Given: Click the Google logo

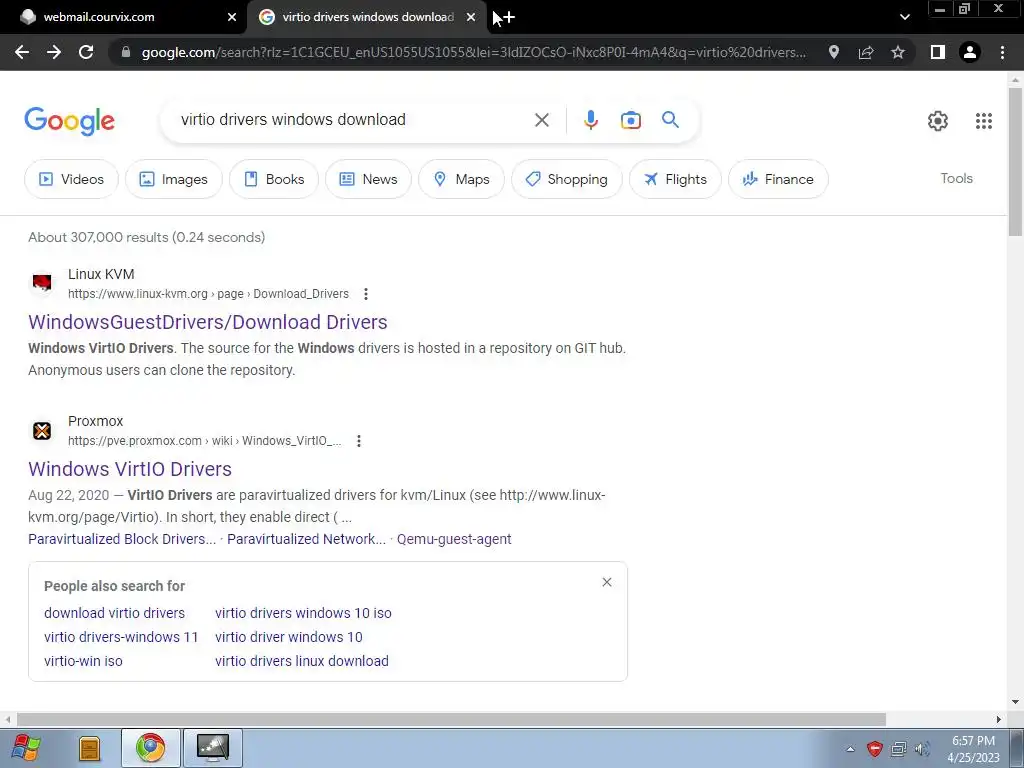Looking at the screenshot, I should pyautogui.click(x=69, y=121).
